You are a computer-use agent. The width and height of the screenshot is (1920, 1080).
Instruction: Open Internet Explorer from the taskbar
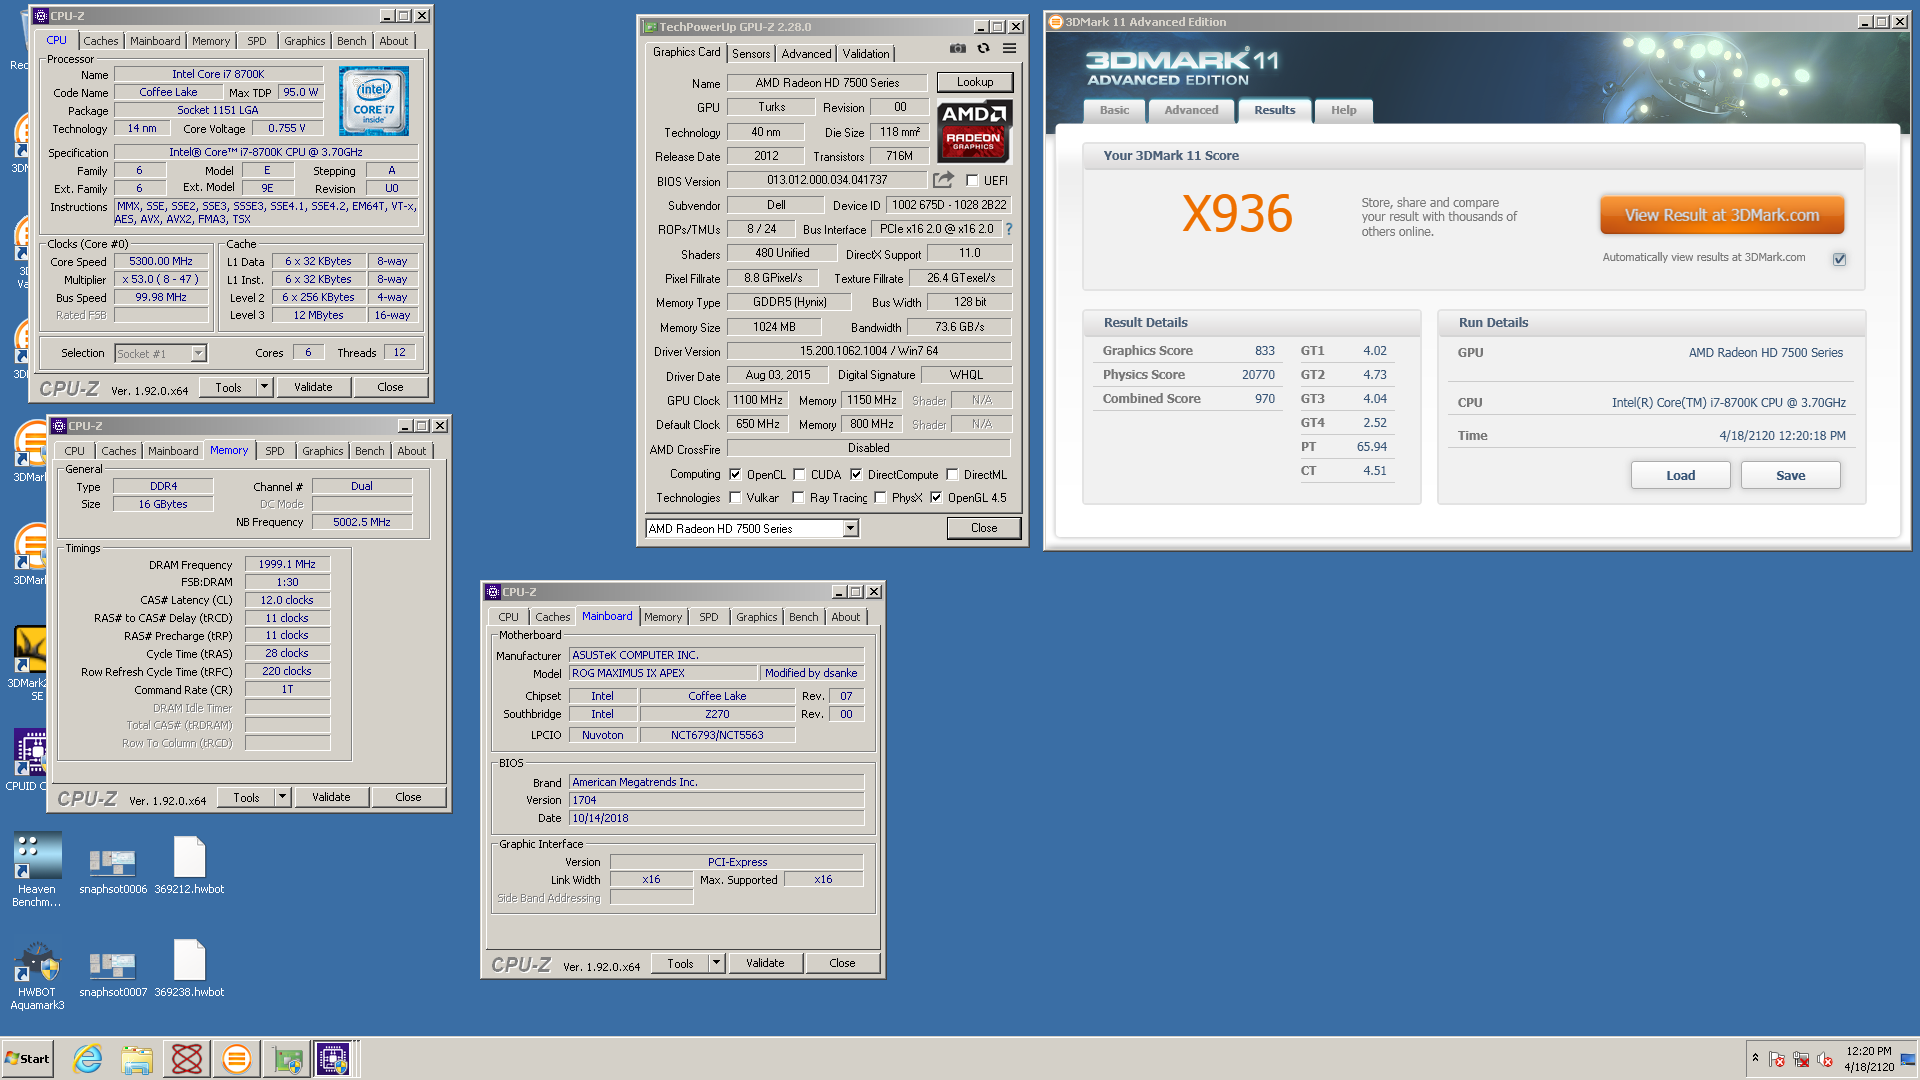coord(87,1058)
